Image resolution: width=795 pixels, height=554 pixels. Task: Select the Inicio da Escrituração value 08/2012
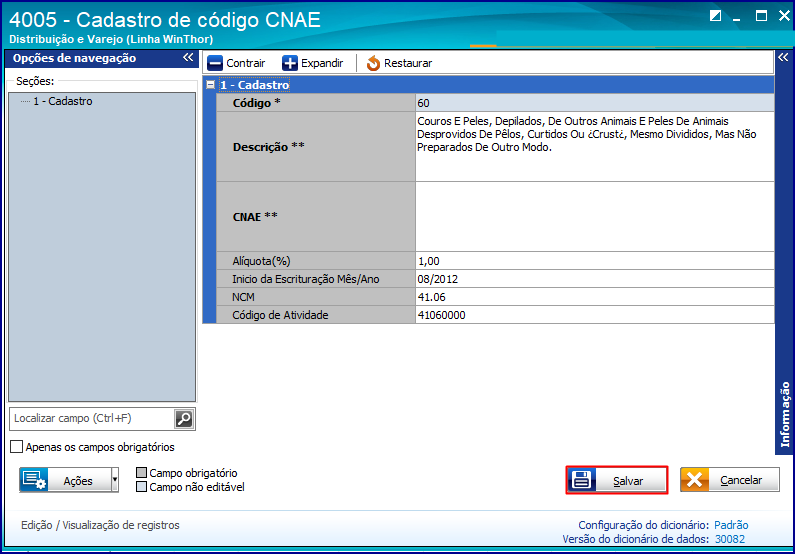(x=594, y=279)
